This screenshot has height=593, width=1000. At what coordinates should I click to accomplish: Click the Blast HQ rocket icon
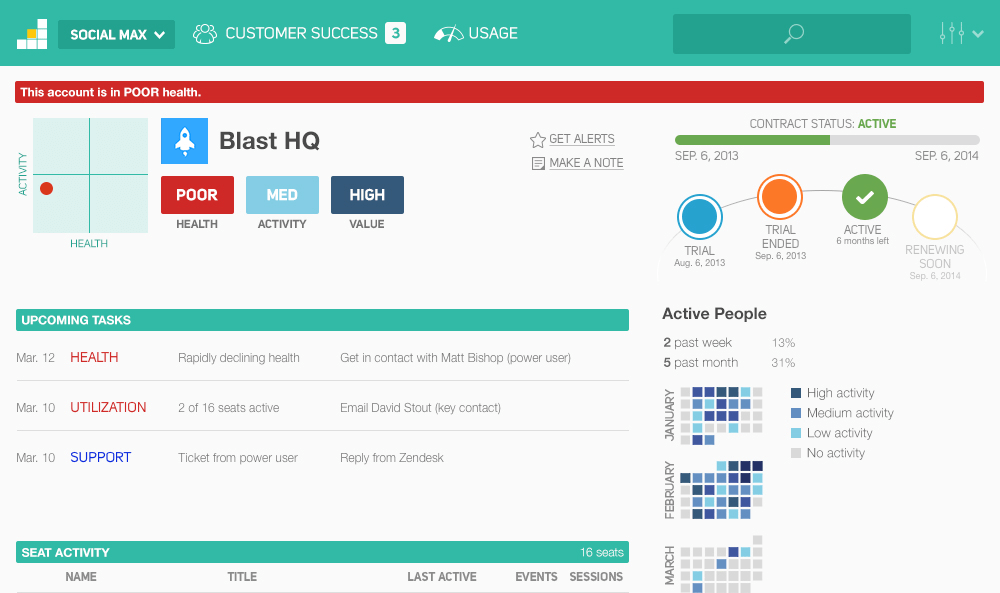[x=184, y=141]
